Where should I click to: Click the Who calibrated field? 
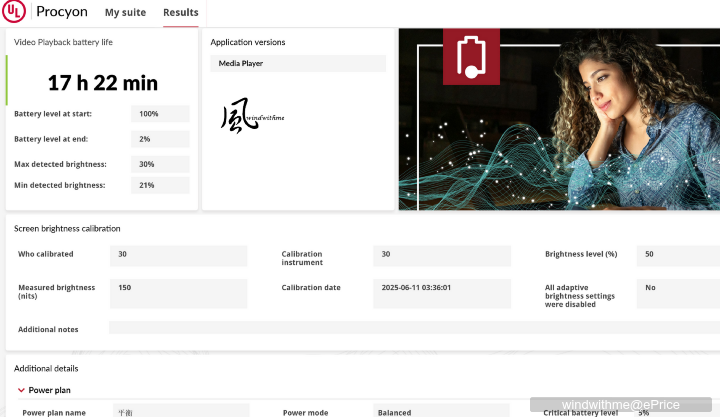(178, 255)
